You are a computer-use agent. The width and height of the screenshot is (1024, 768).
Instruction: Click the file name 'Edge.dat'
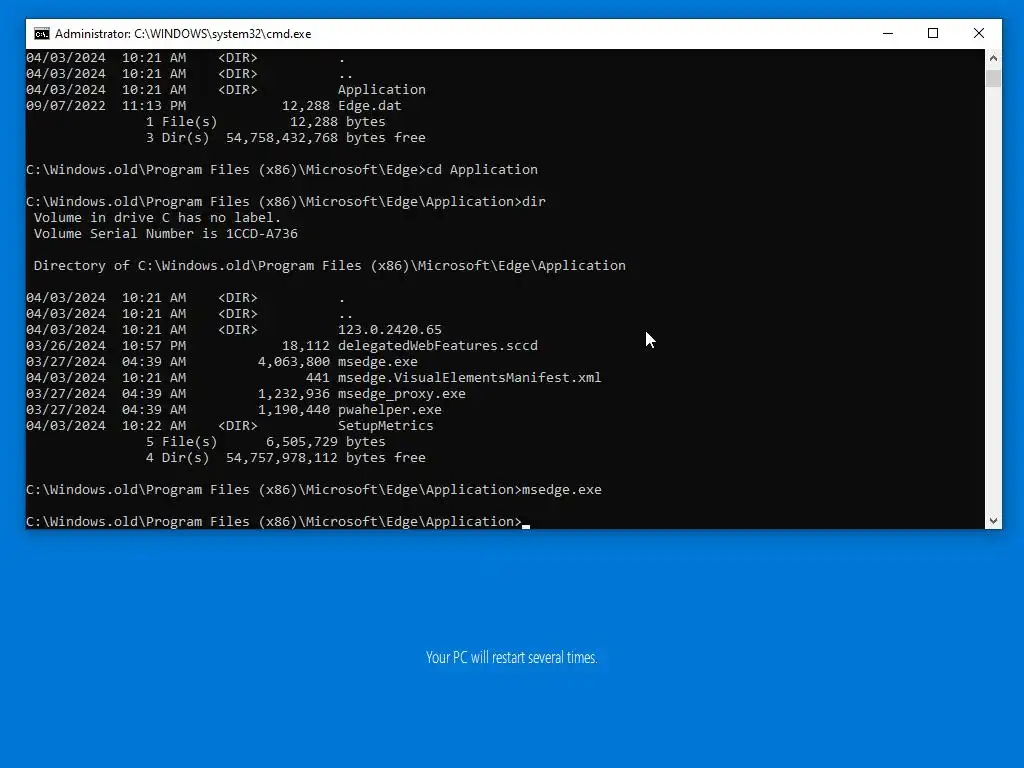tap(370, 106)
